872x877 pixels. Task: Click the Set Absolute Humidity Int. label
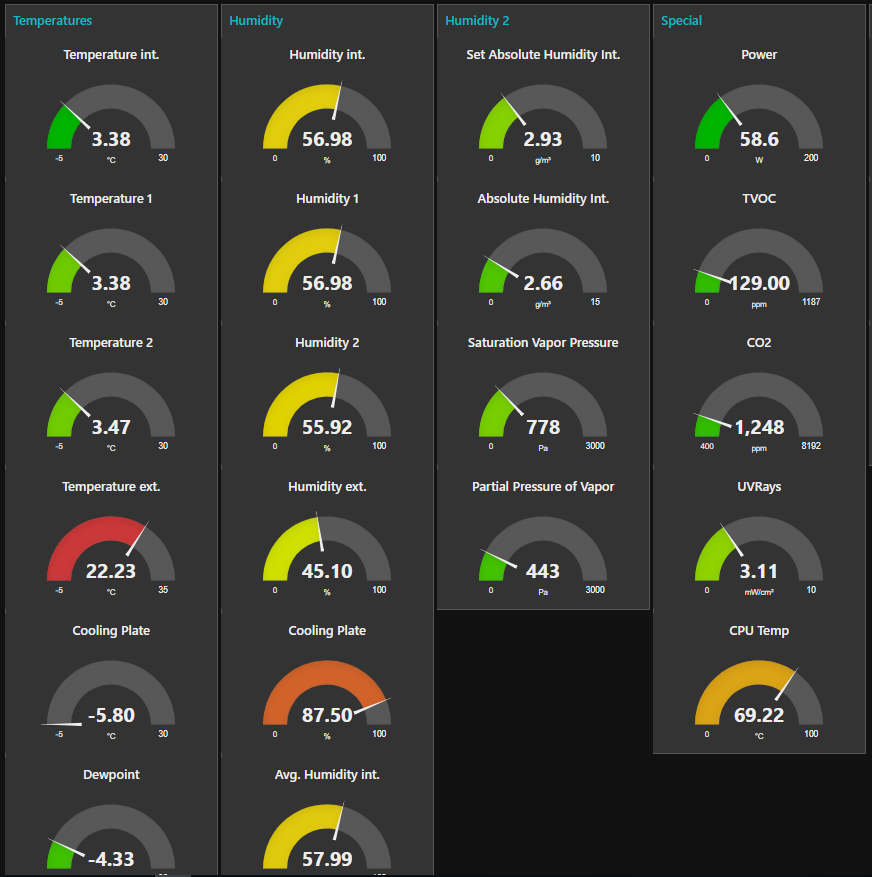(x=543, y=55)
